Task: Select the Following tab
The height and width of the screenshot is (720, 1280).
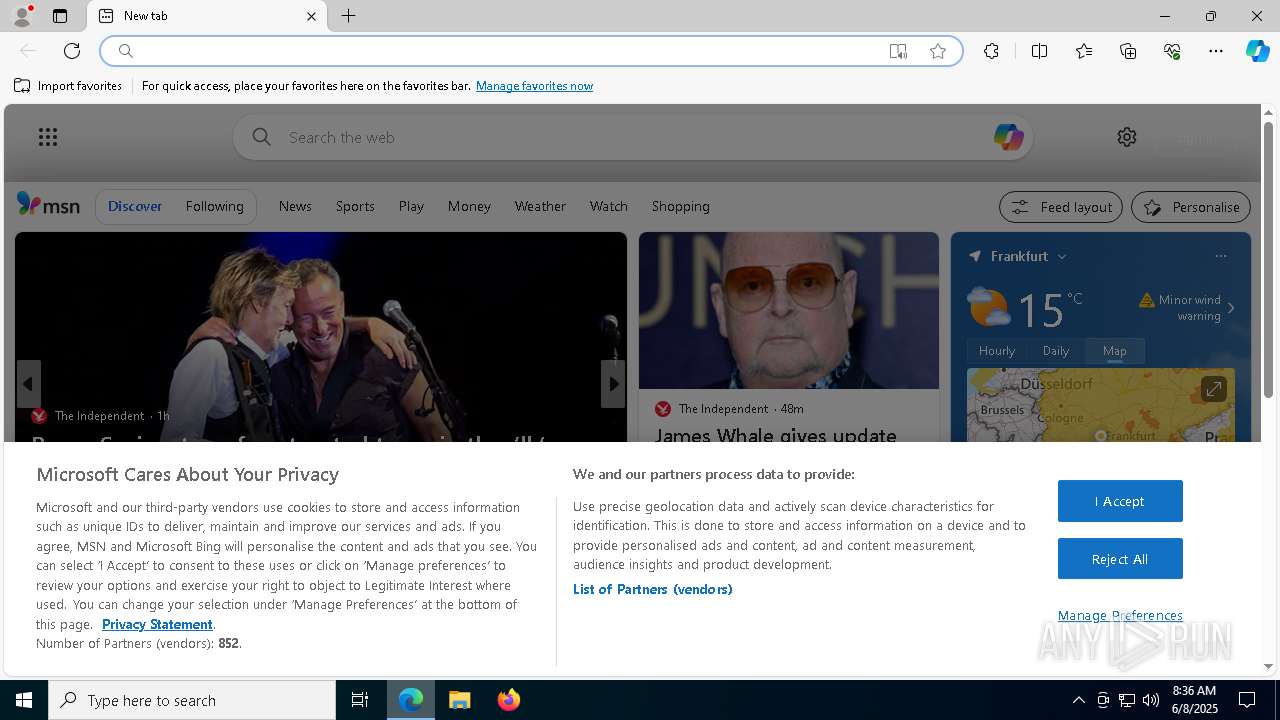Action: point(214,206)
